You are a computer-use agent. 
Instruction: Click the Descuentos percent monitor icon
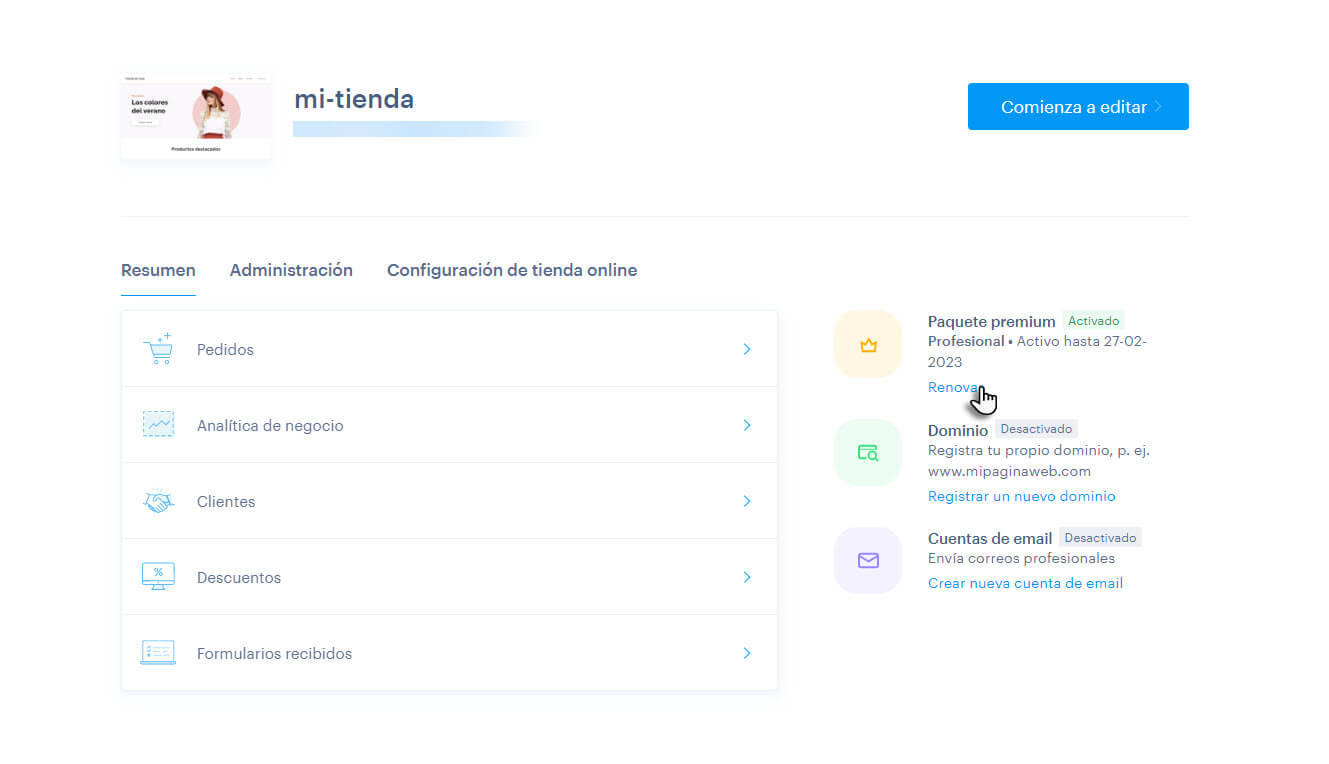[158, 577]
